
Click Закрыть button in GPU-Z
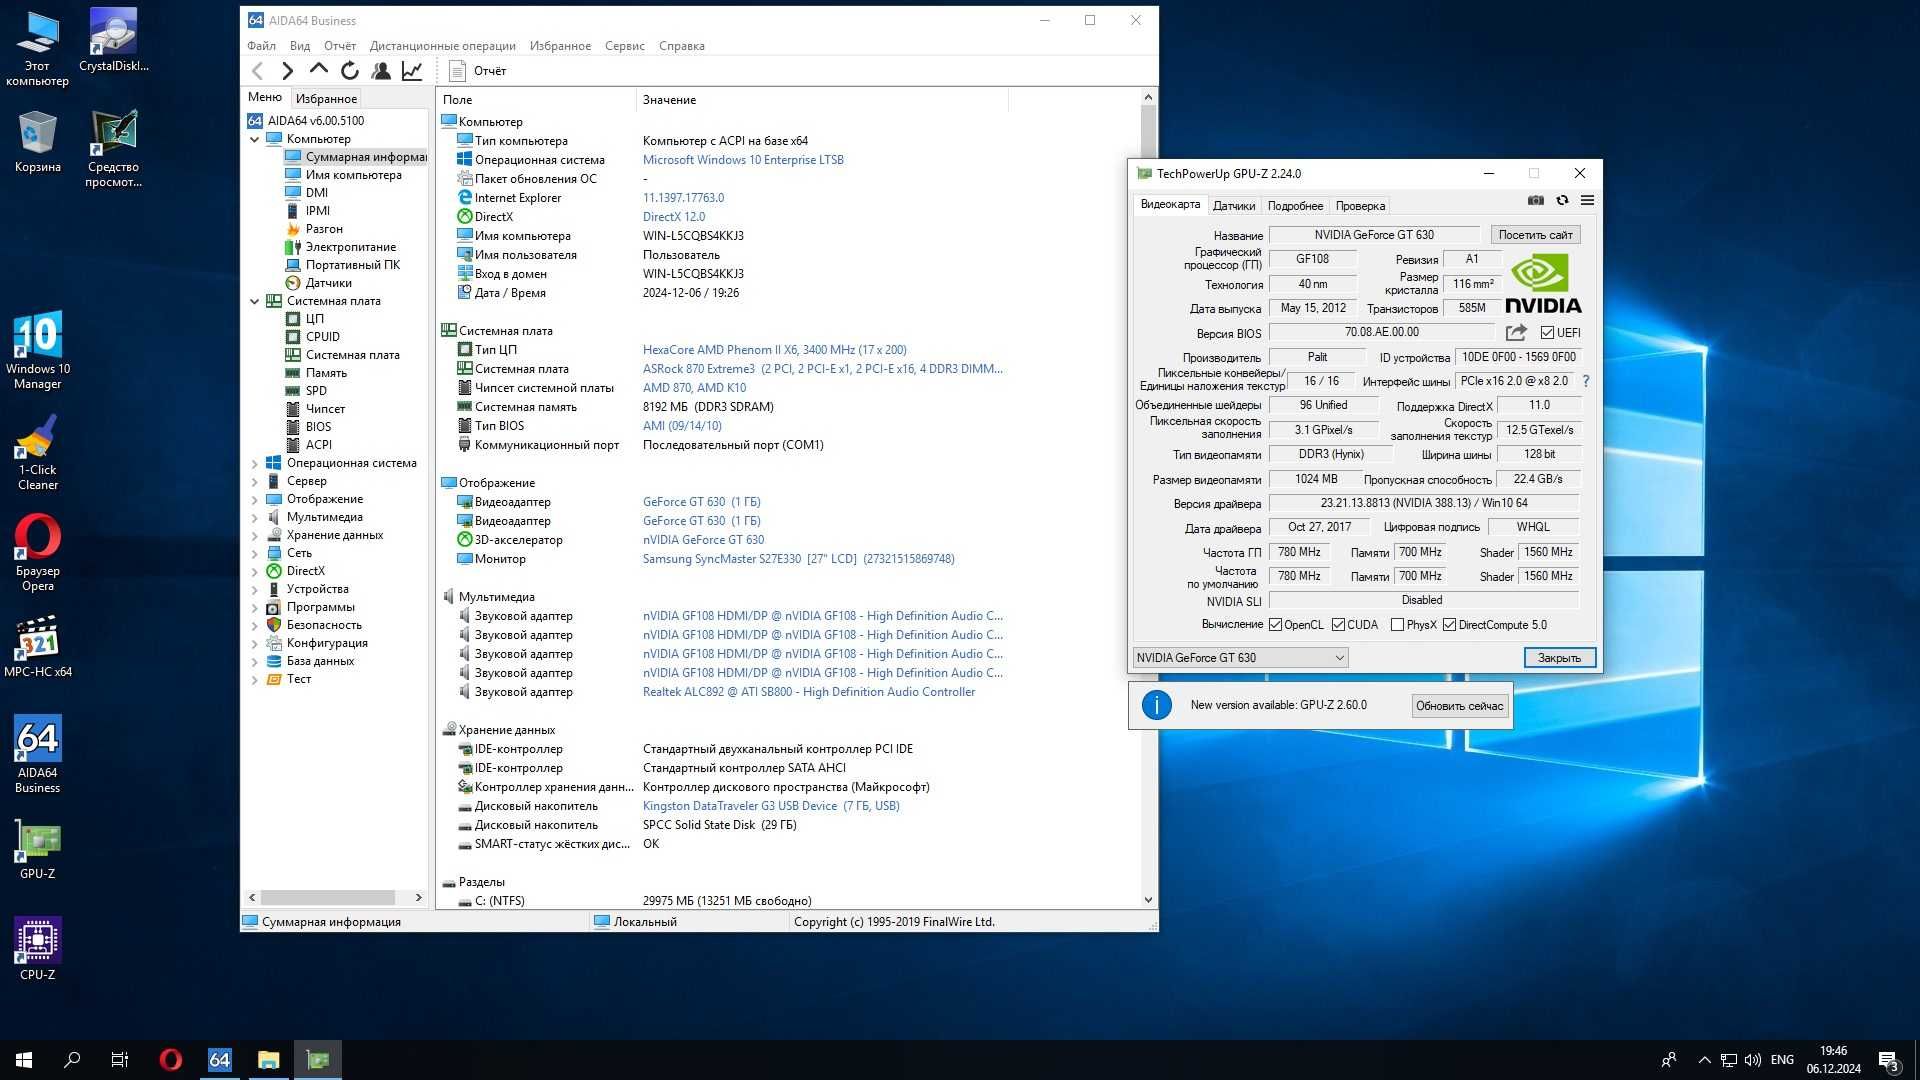click(1559, 658)
